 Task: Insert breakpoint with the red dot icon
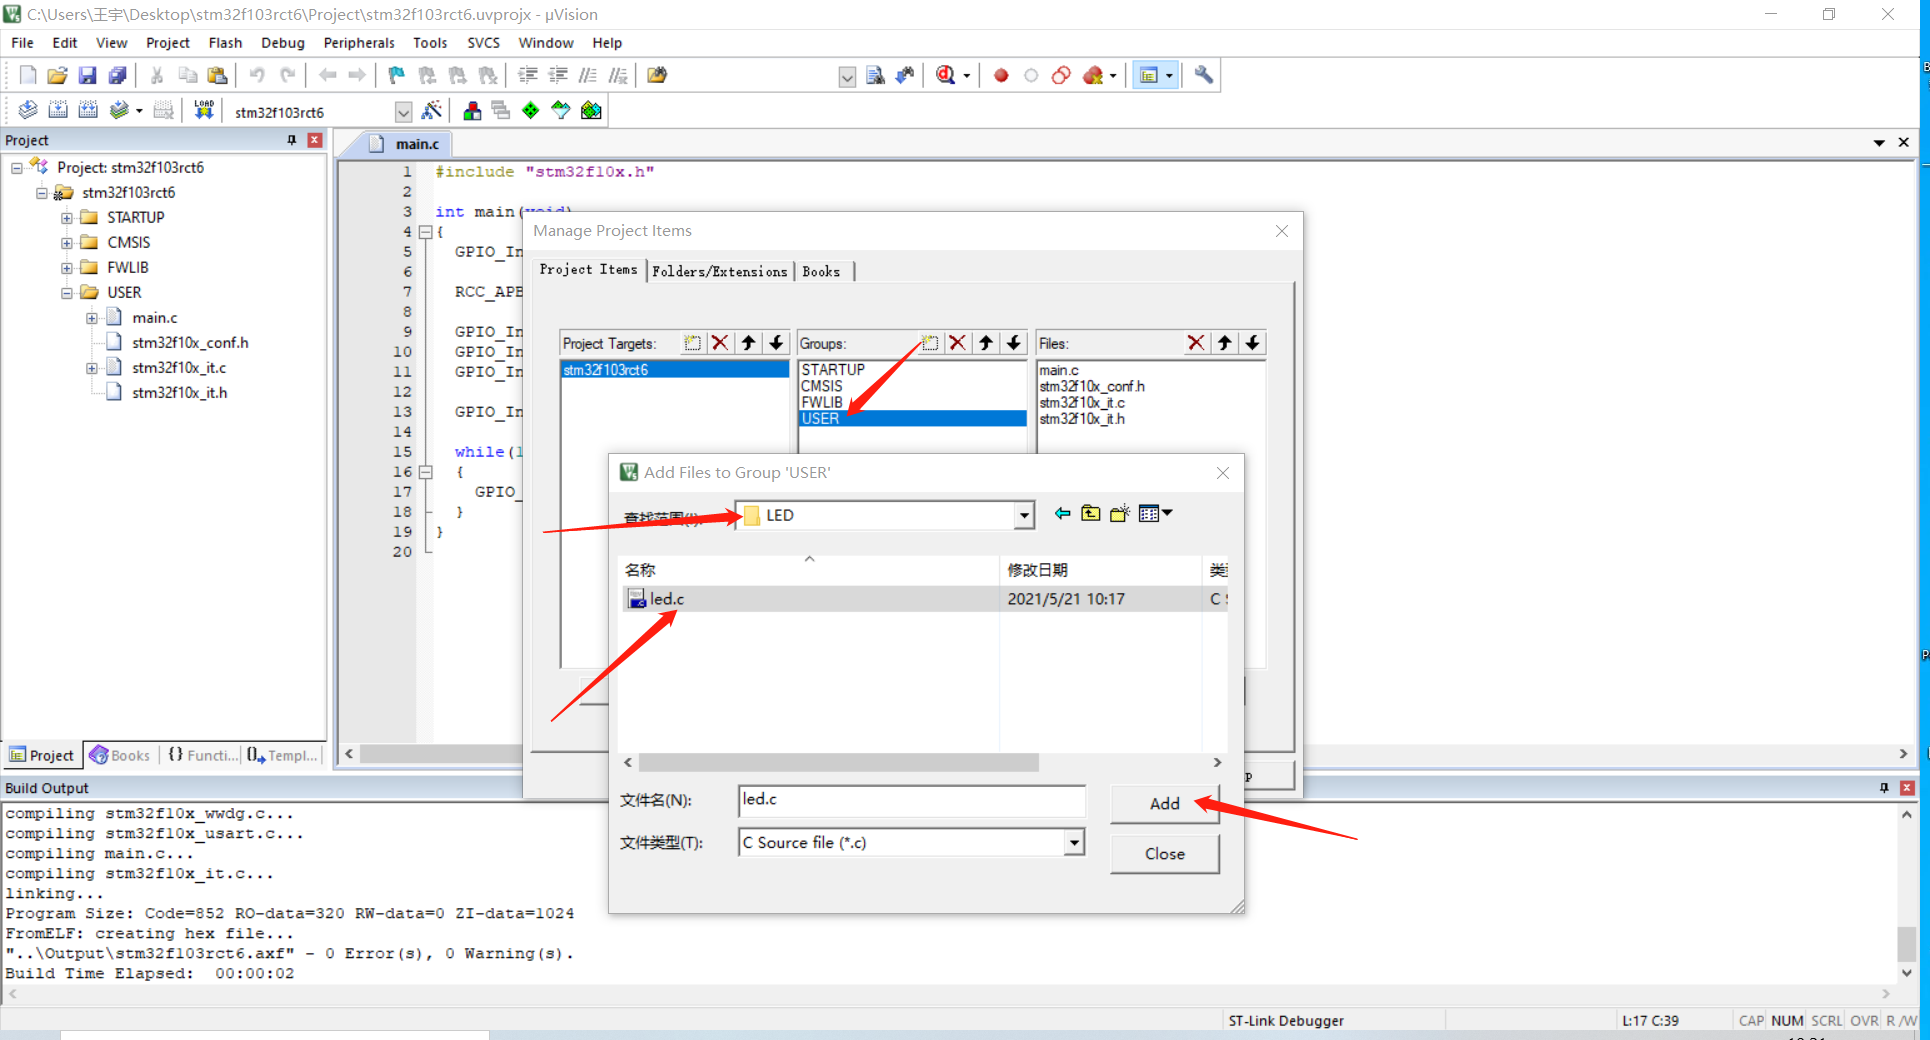click(x=1001, y=75)
